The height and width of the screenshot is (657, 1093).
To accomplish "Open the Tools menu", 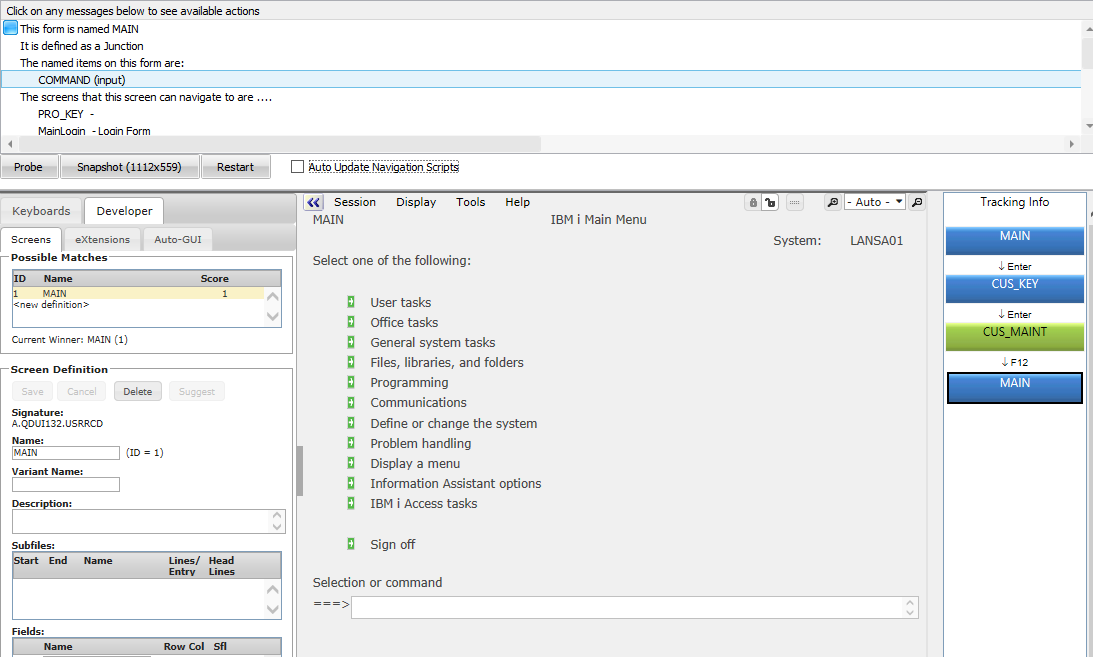I will click(x=470, y=202).
